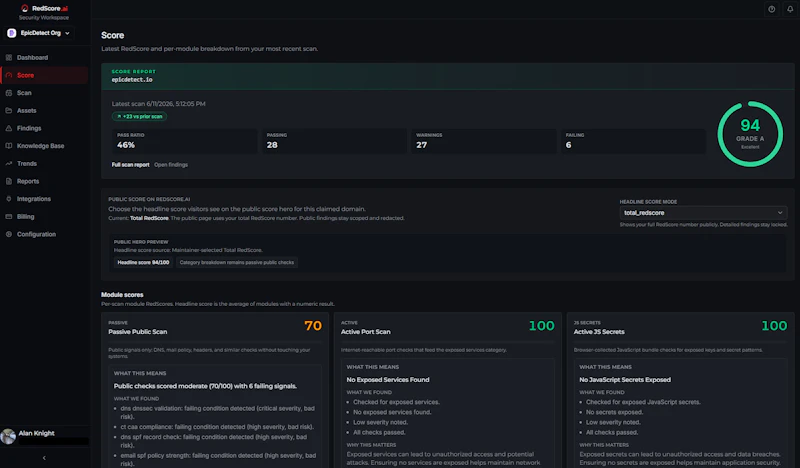Click the Dashboard sidebar icon
The image size is (800, 468).
pyautogui.click(x=9, y=58)
